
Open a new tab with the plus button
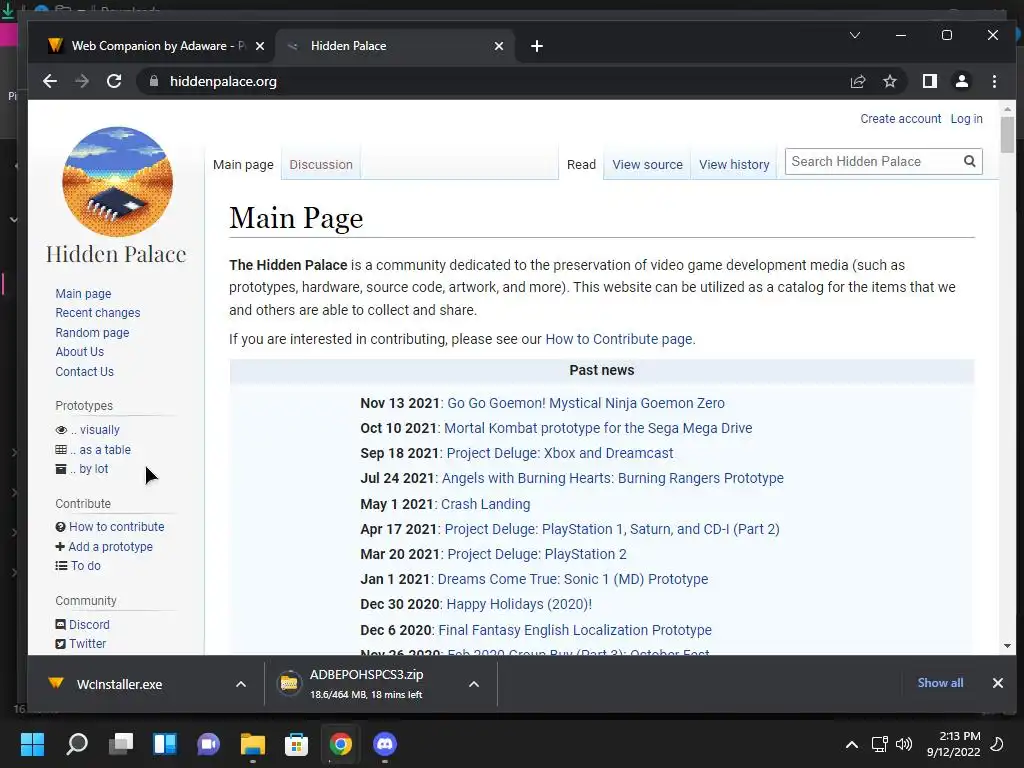pos(537,46)
